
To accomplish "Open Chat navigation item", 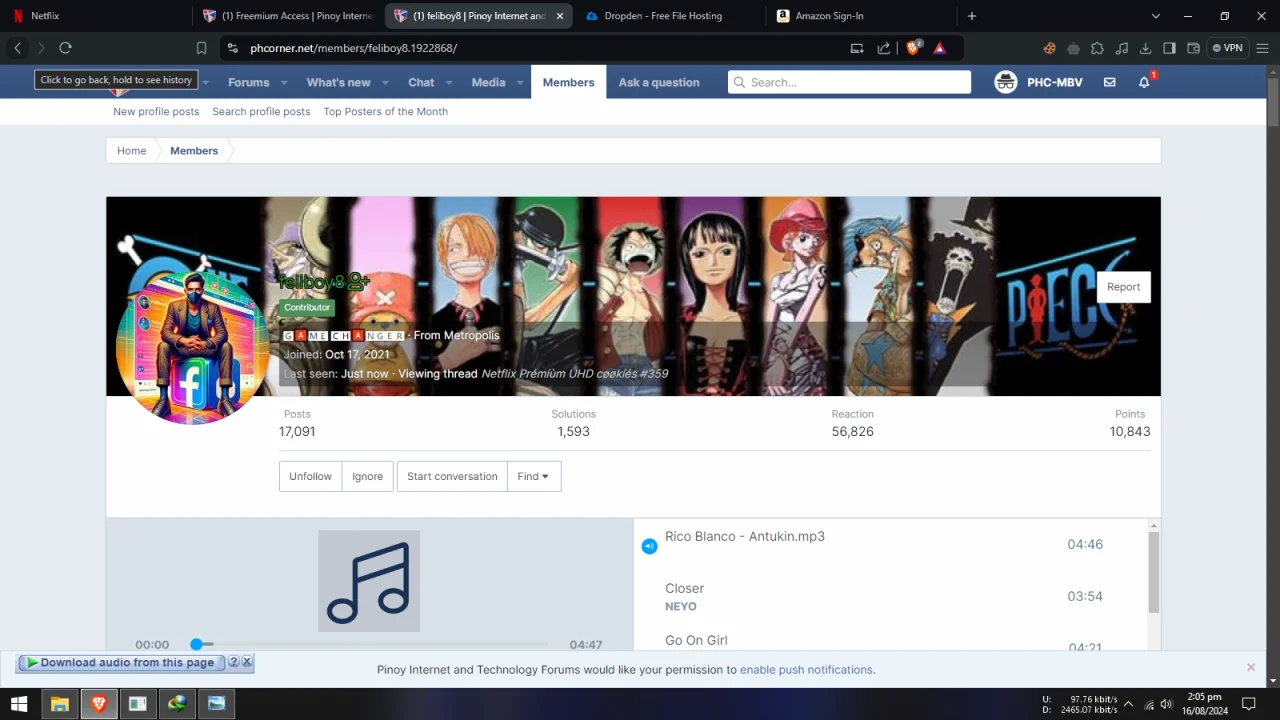I will 421,83.
